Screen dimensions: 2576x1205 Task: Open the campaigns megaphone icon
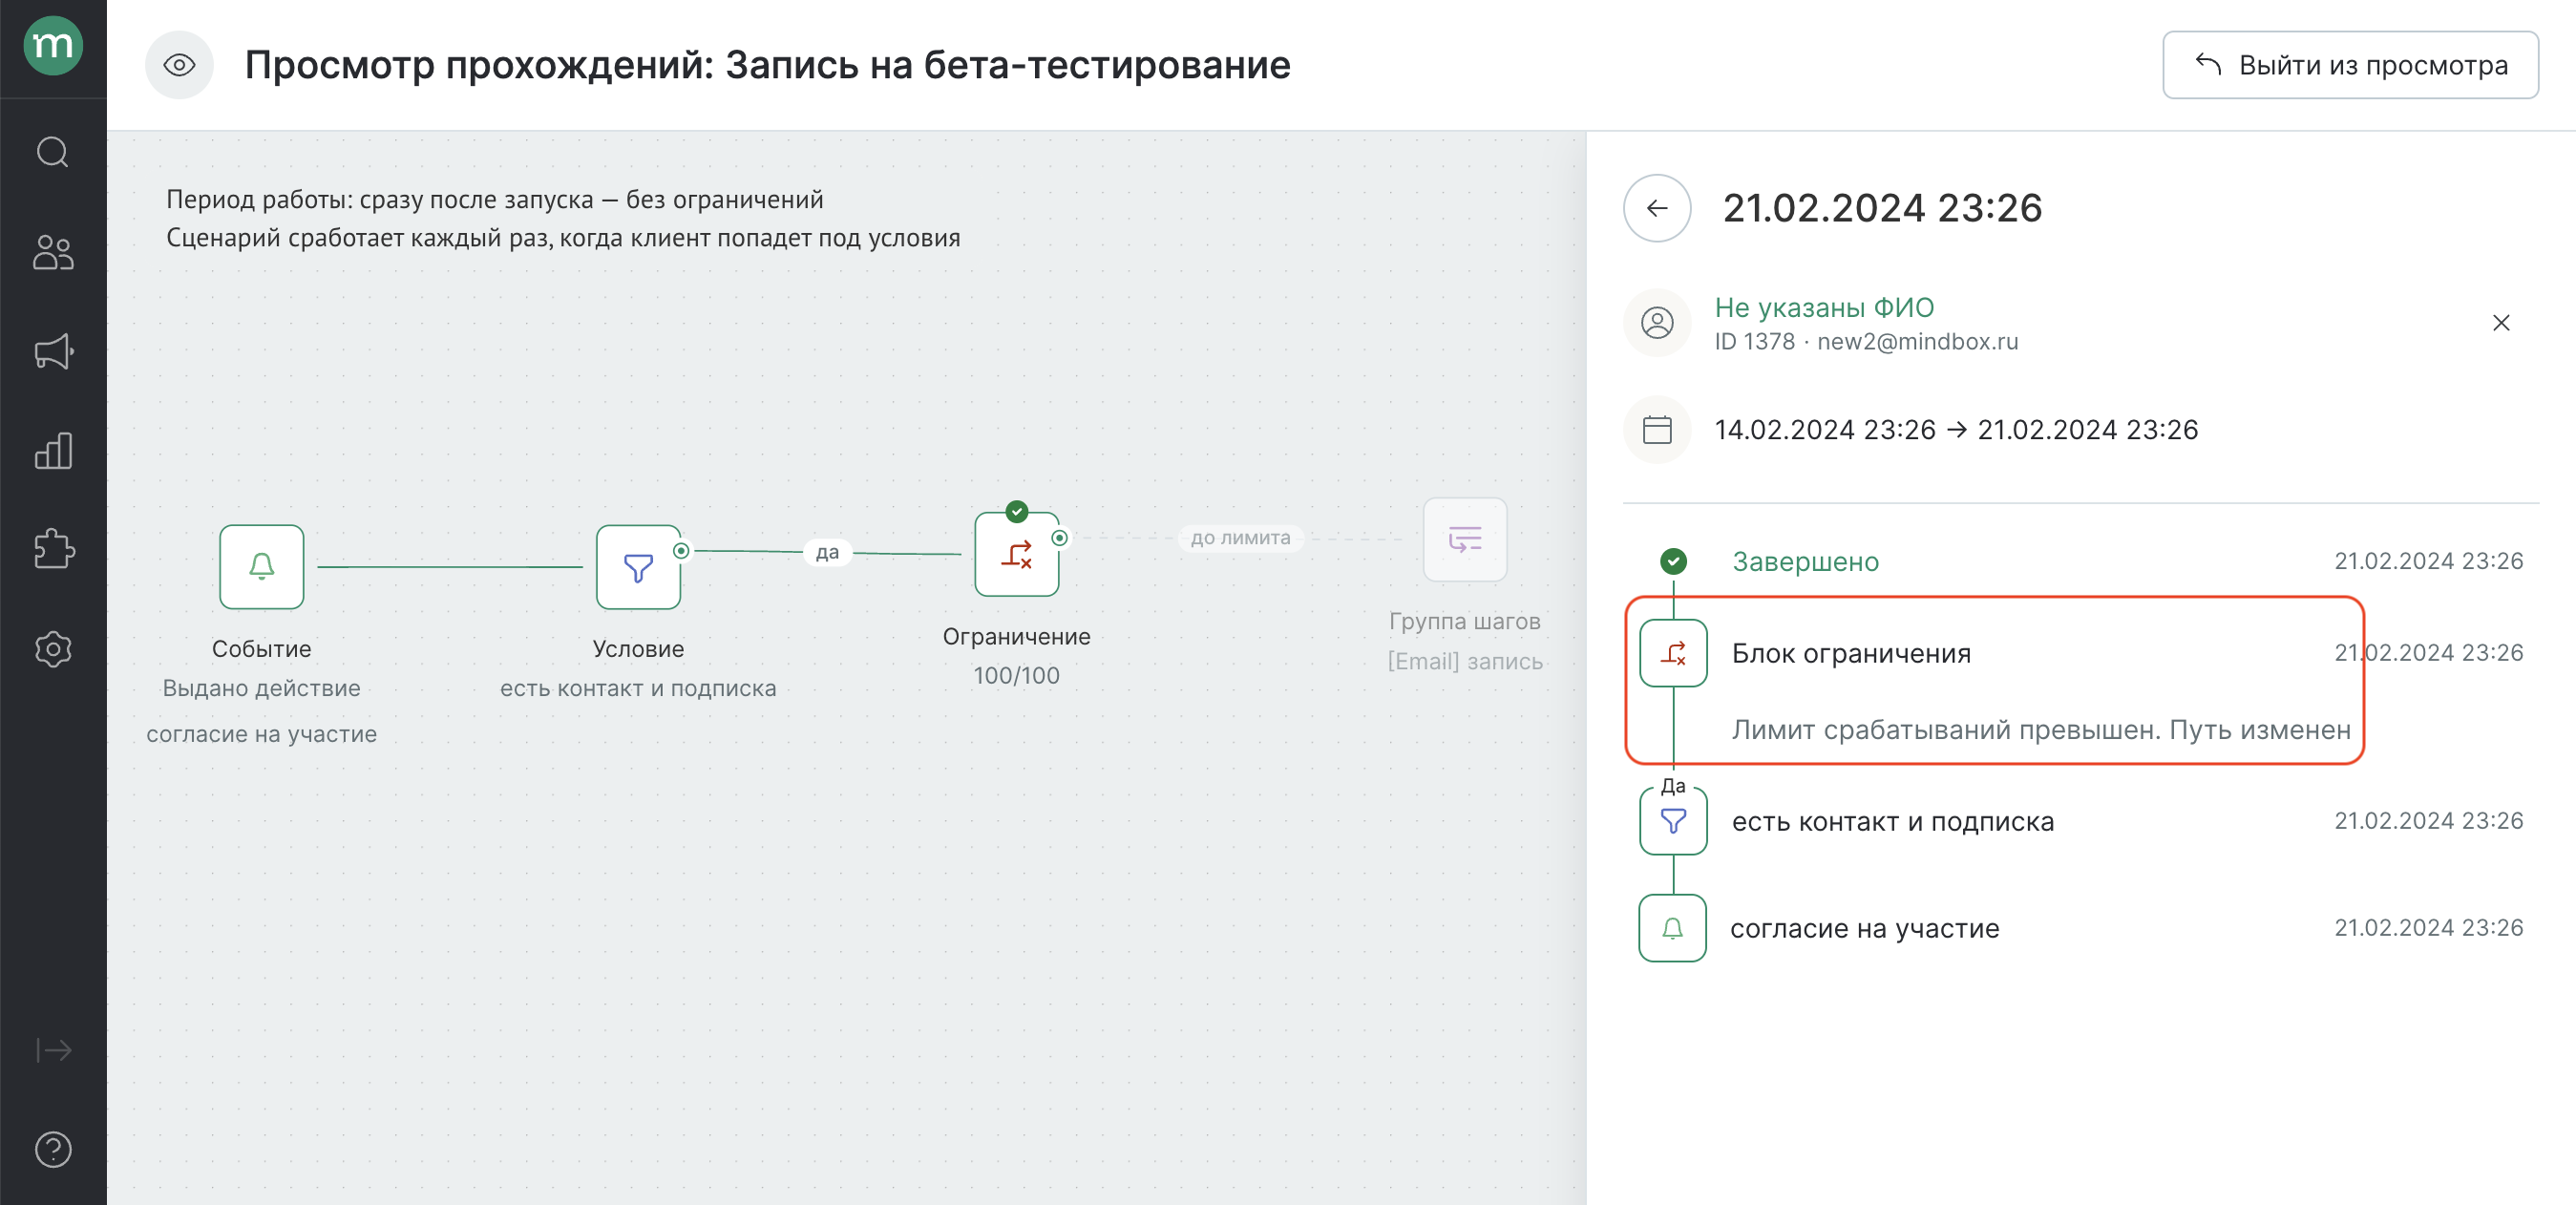(53, 352)
